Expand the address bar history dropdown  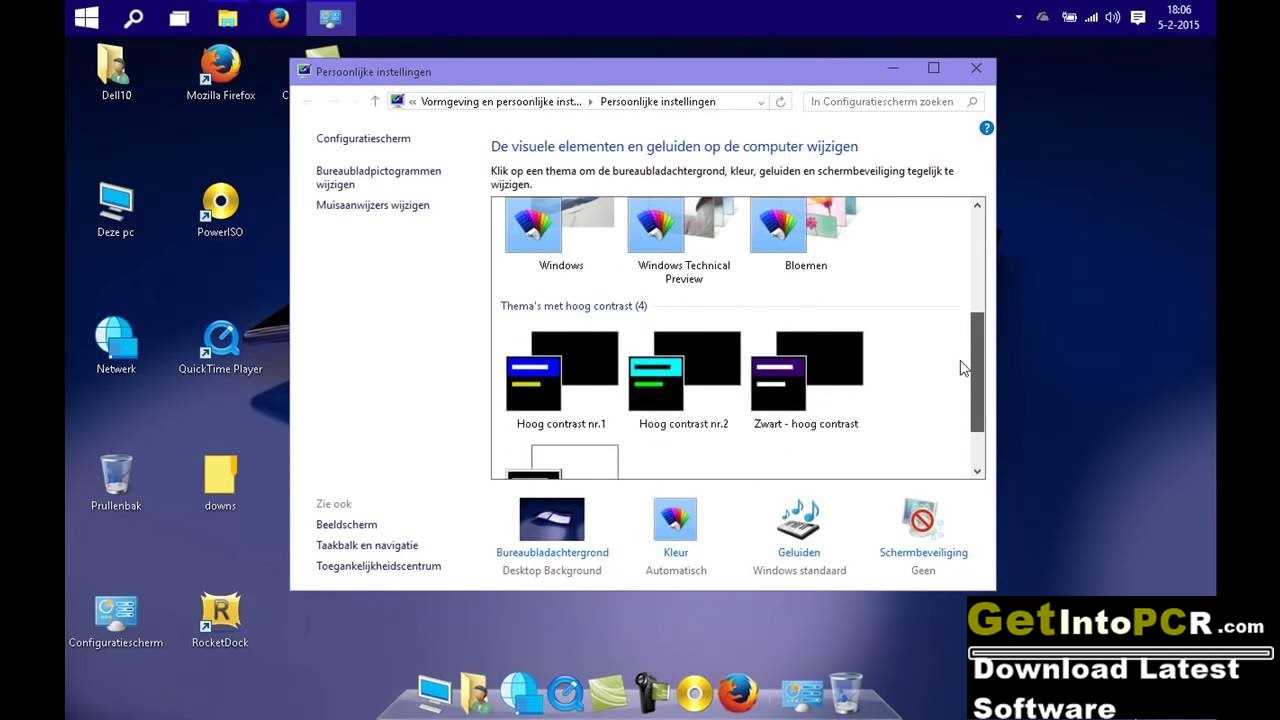[x=761, y=101]
